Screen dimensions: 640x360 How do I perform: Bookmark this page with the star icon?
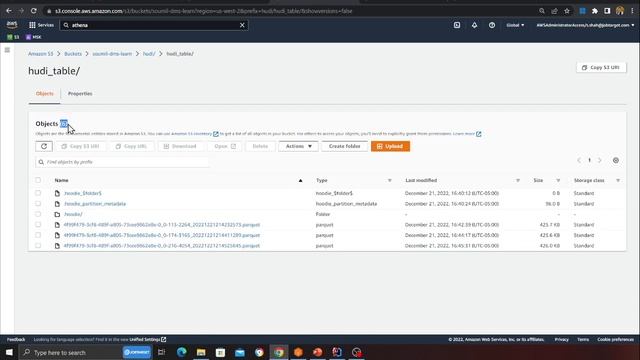tap(567, 11)
